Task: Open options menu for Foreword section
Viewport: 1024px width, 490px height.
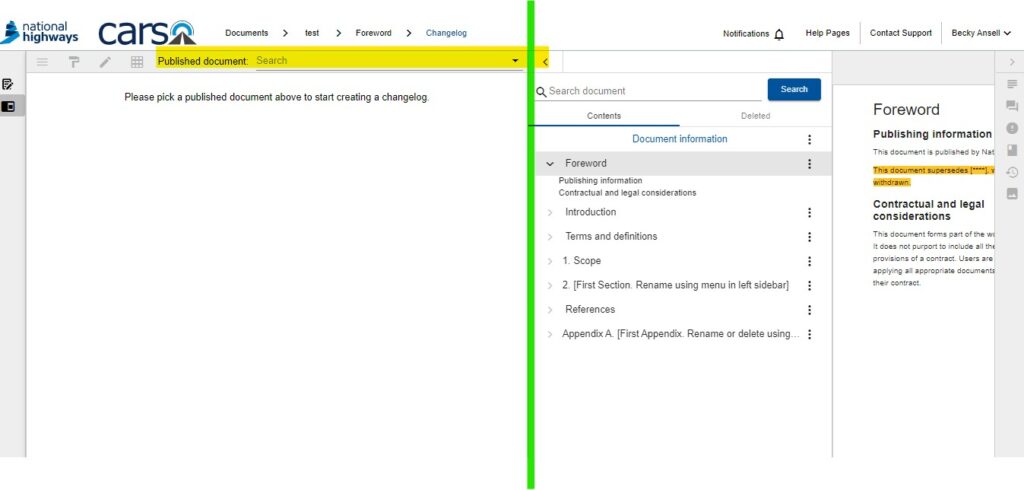Action: pos(809,164)
